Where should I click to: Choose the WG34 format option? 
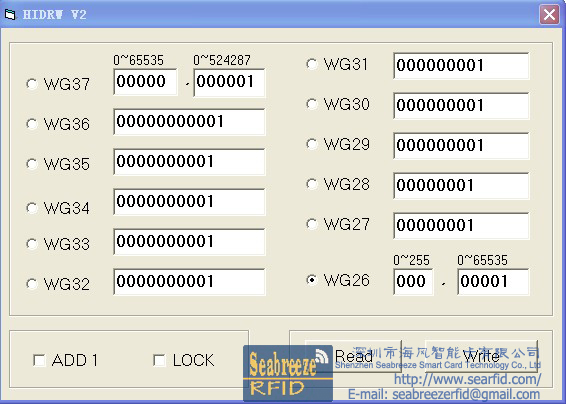coord(32,208)
